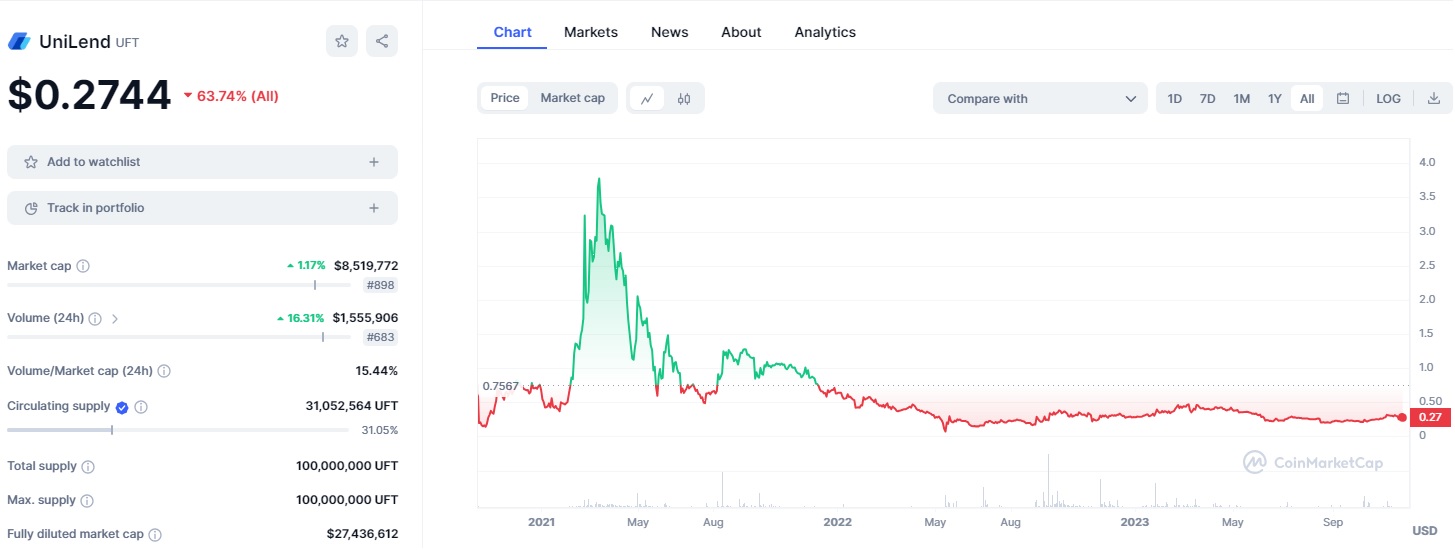Click the 0.27 current price marker on chart
The width and height of the screenshot is (1455, 550).
pyautogui.click(x=1430, y=417)
